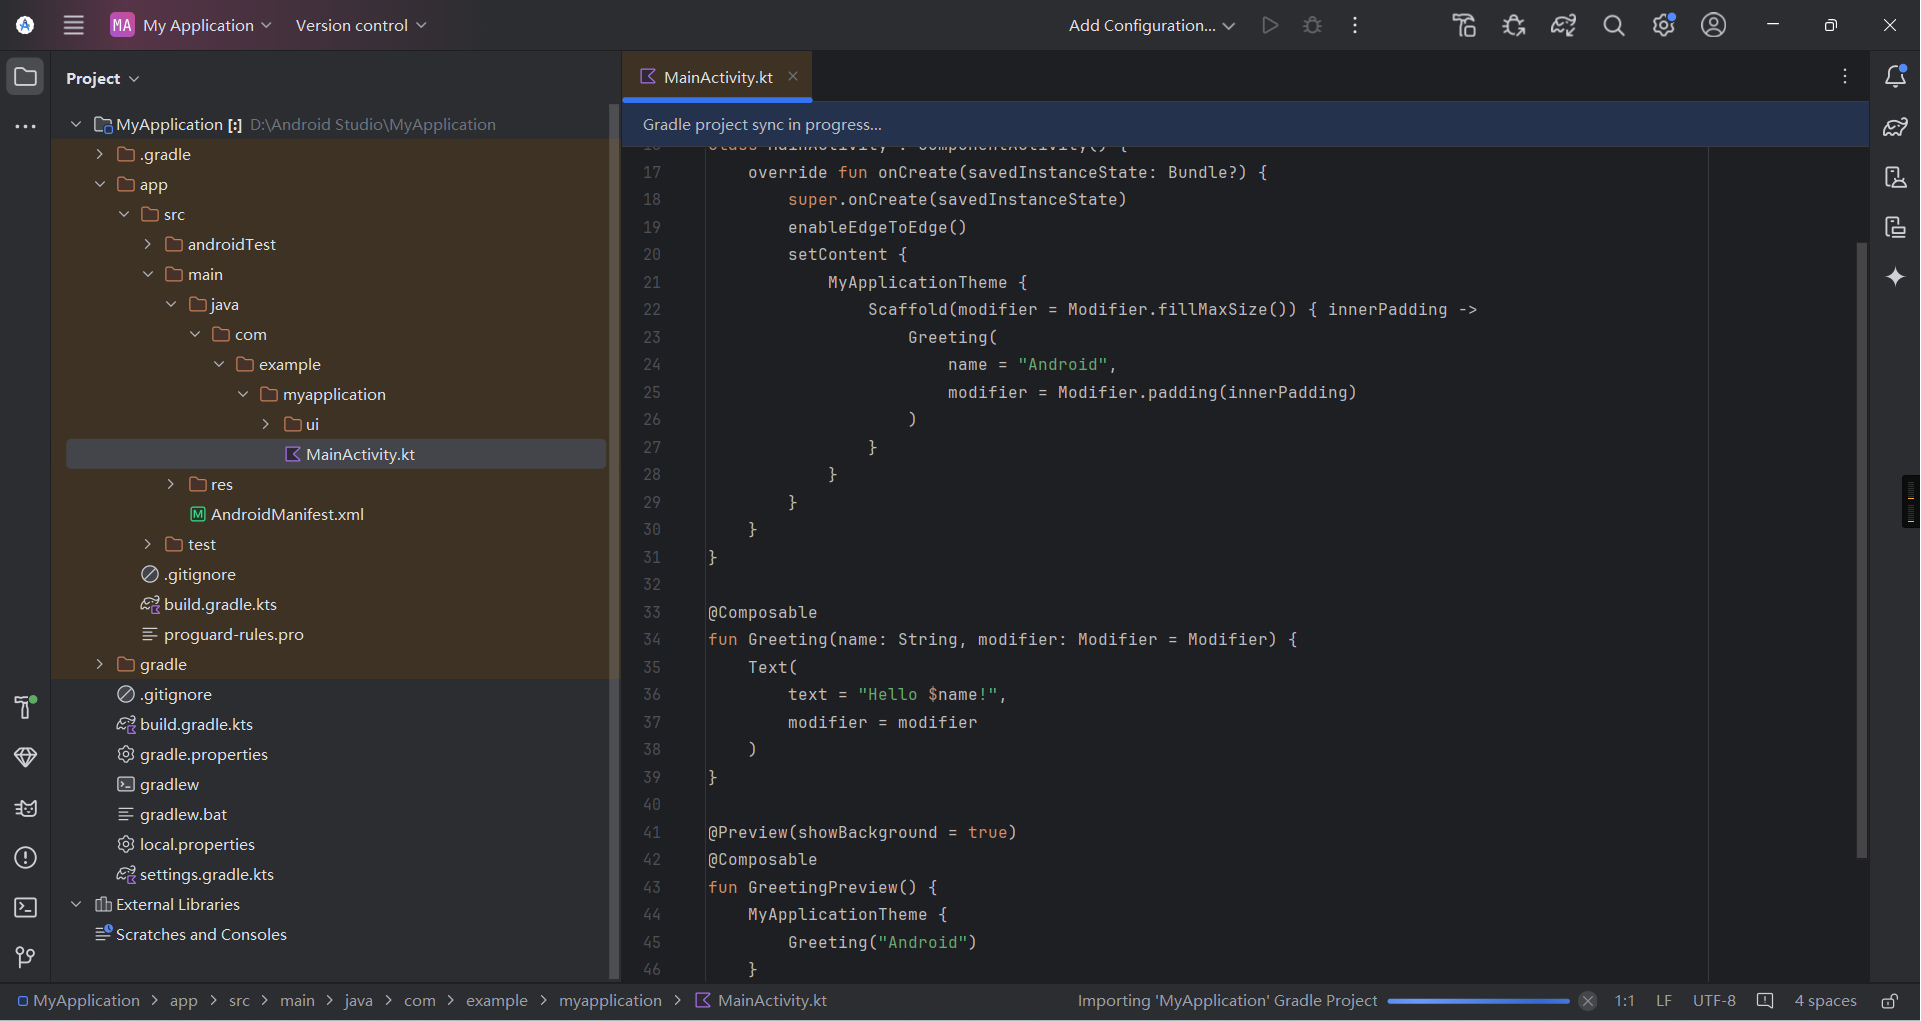Open the main hamburger menu

[x=74, y=25]
